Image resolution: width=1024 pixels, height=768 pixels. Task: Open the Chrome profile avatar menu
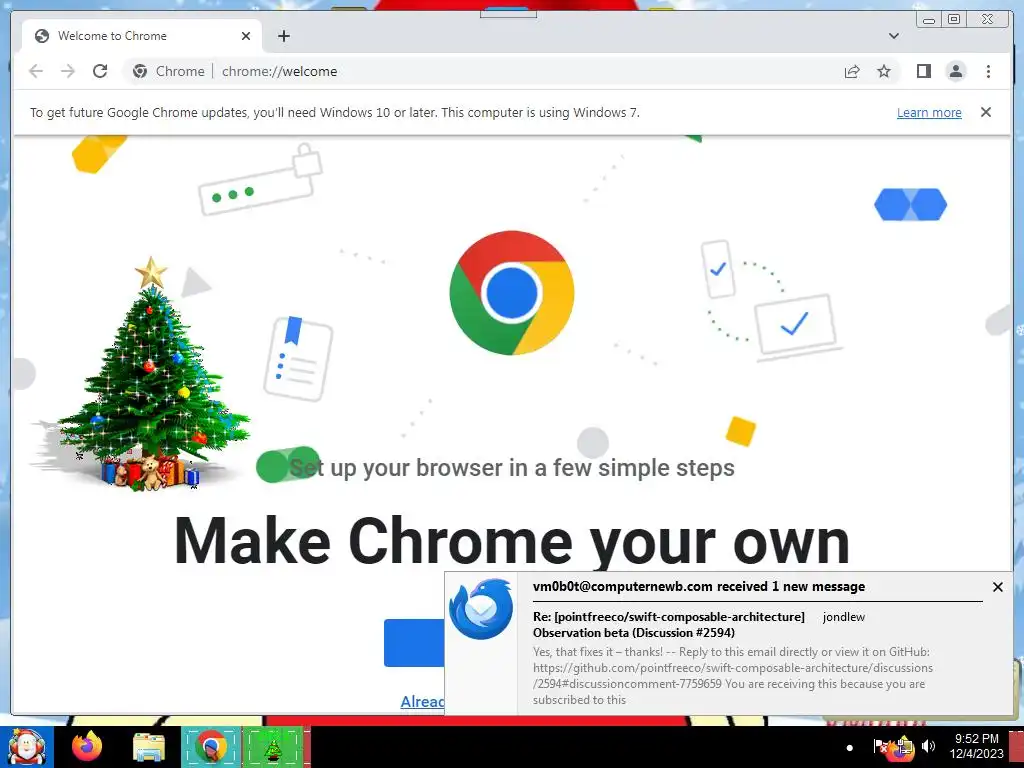955,71
